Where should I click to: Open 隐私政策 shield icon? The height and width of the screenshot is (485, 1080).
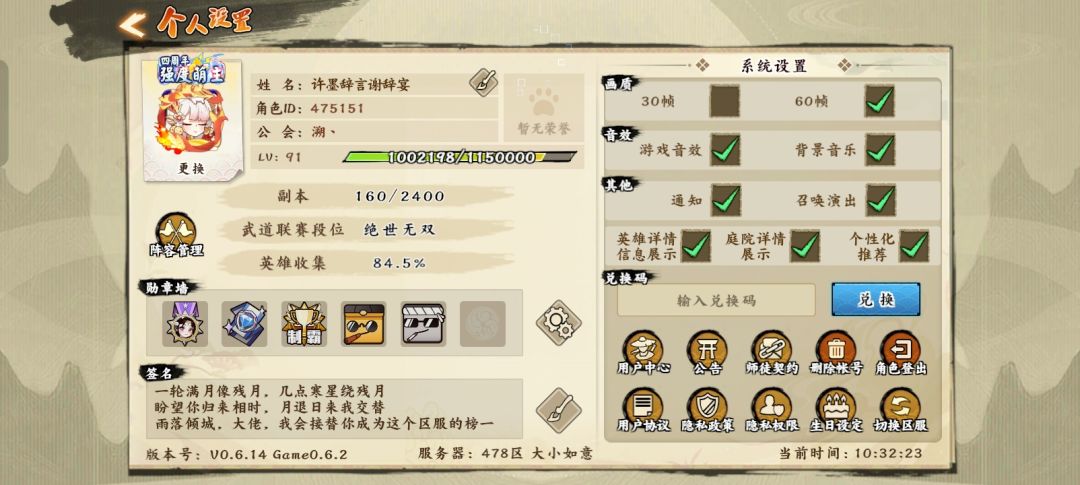click(707, 410)
